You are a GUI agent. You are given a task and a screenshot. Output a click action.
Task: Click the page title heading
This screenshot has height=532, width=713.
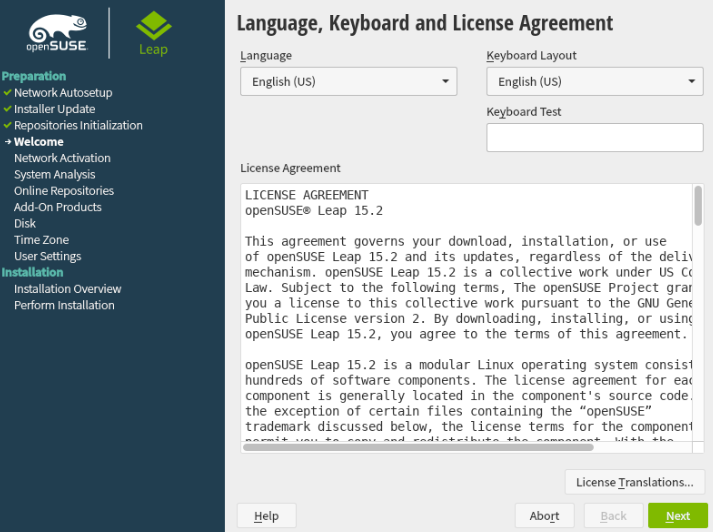tap(425, 23)
